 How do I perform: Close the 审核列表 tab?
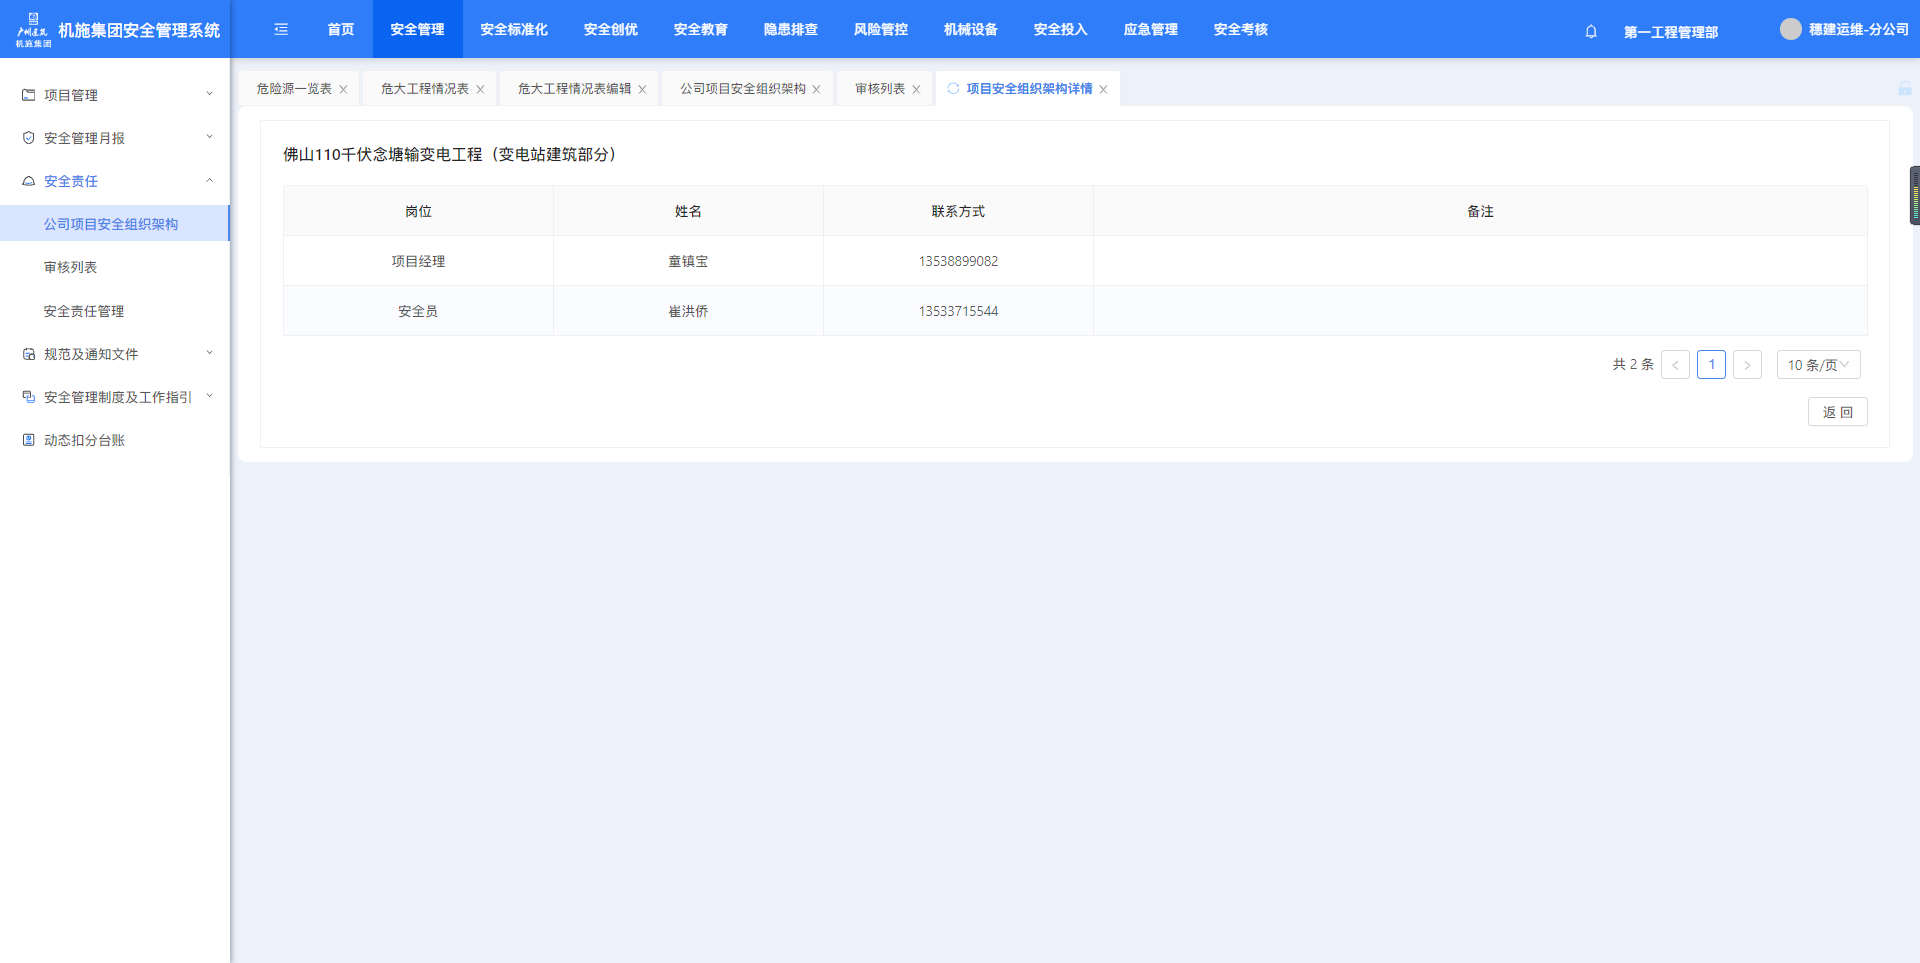(x=916, y=90)
